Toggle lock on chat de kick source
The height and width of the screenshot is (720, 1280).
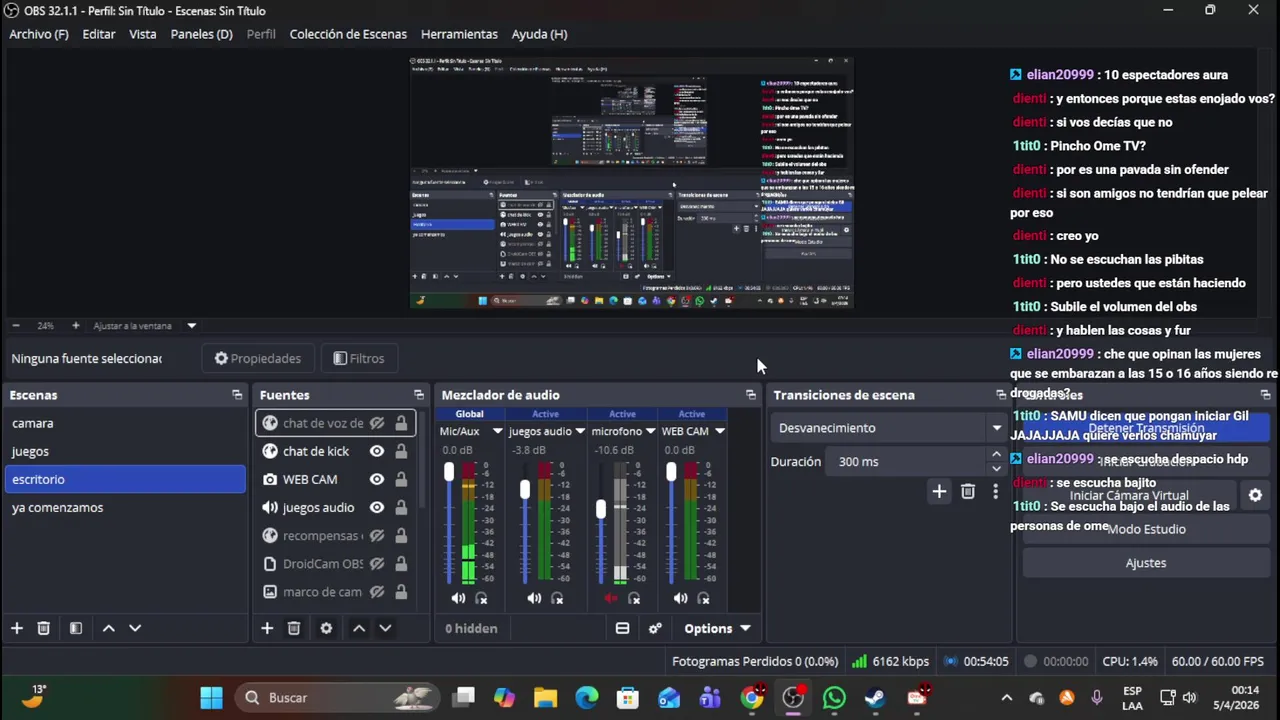(401, 451)
